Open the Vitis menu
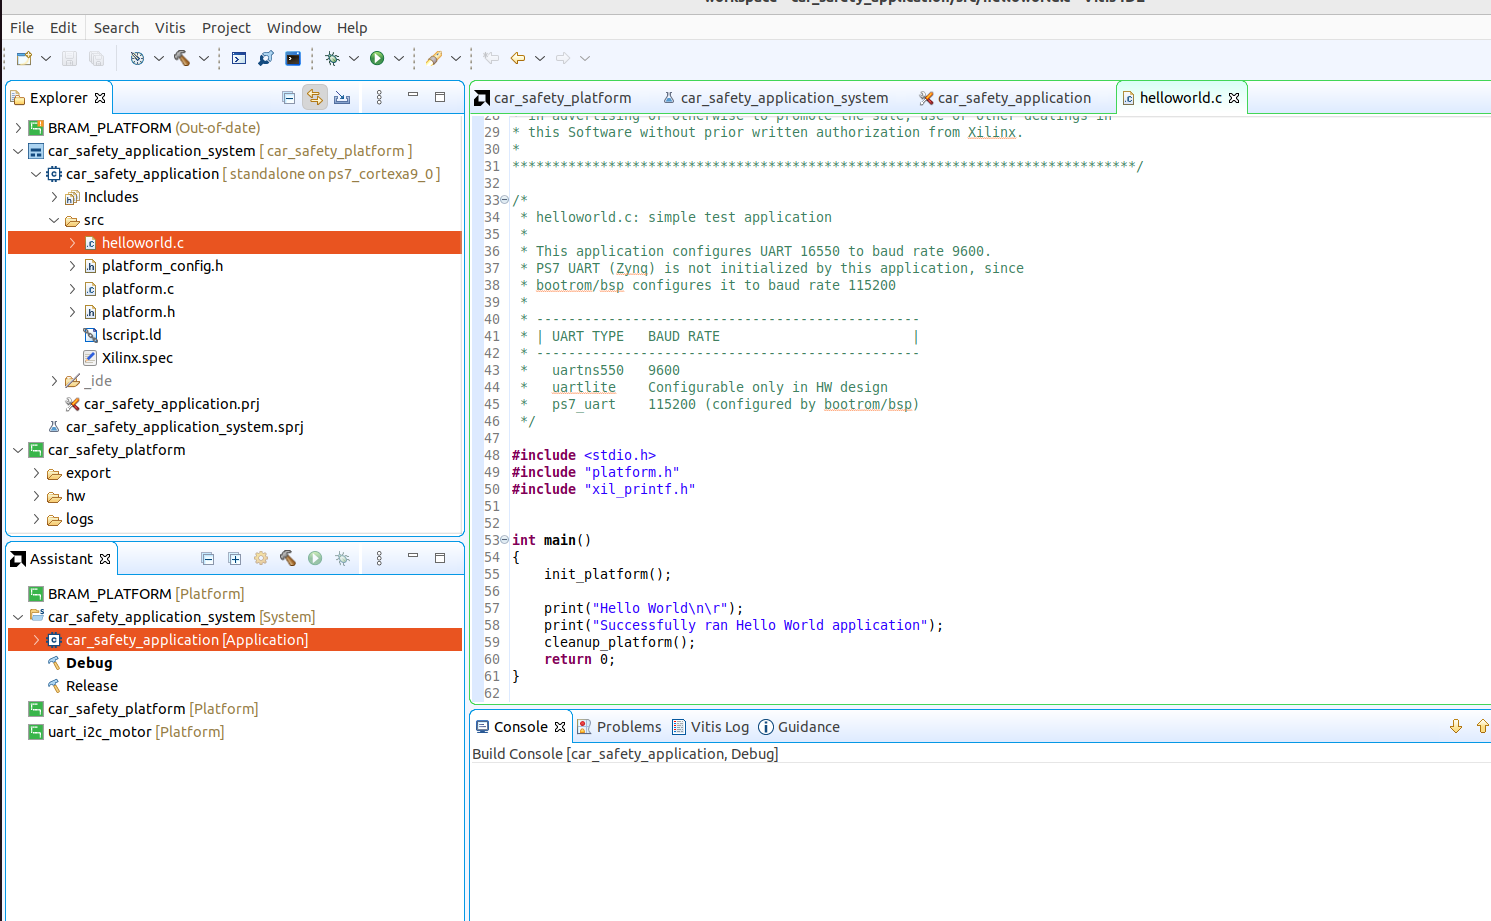This screenshot has width=1491, height=921. click(170, 28)
